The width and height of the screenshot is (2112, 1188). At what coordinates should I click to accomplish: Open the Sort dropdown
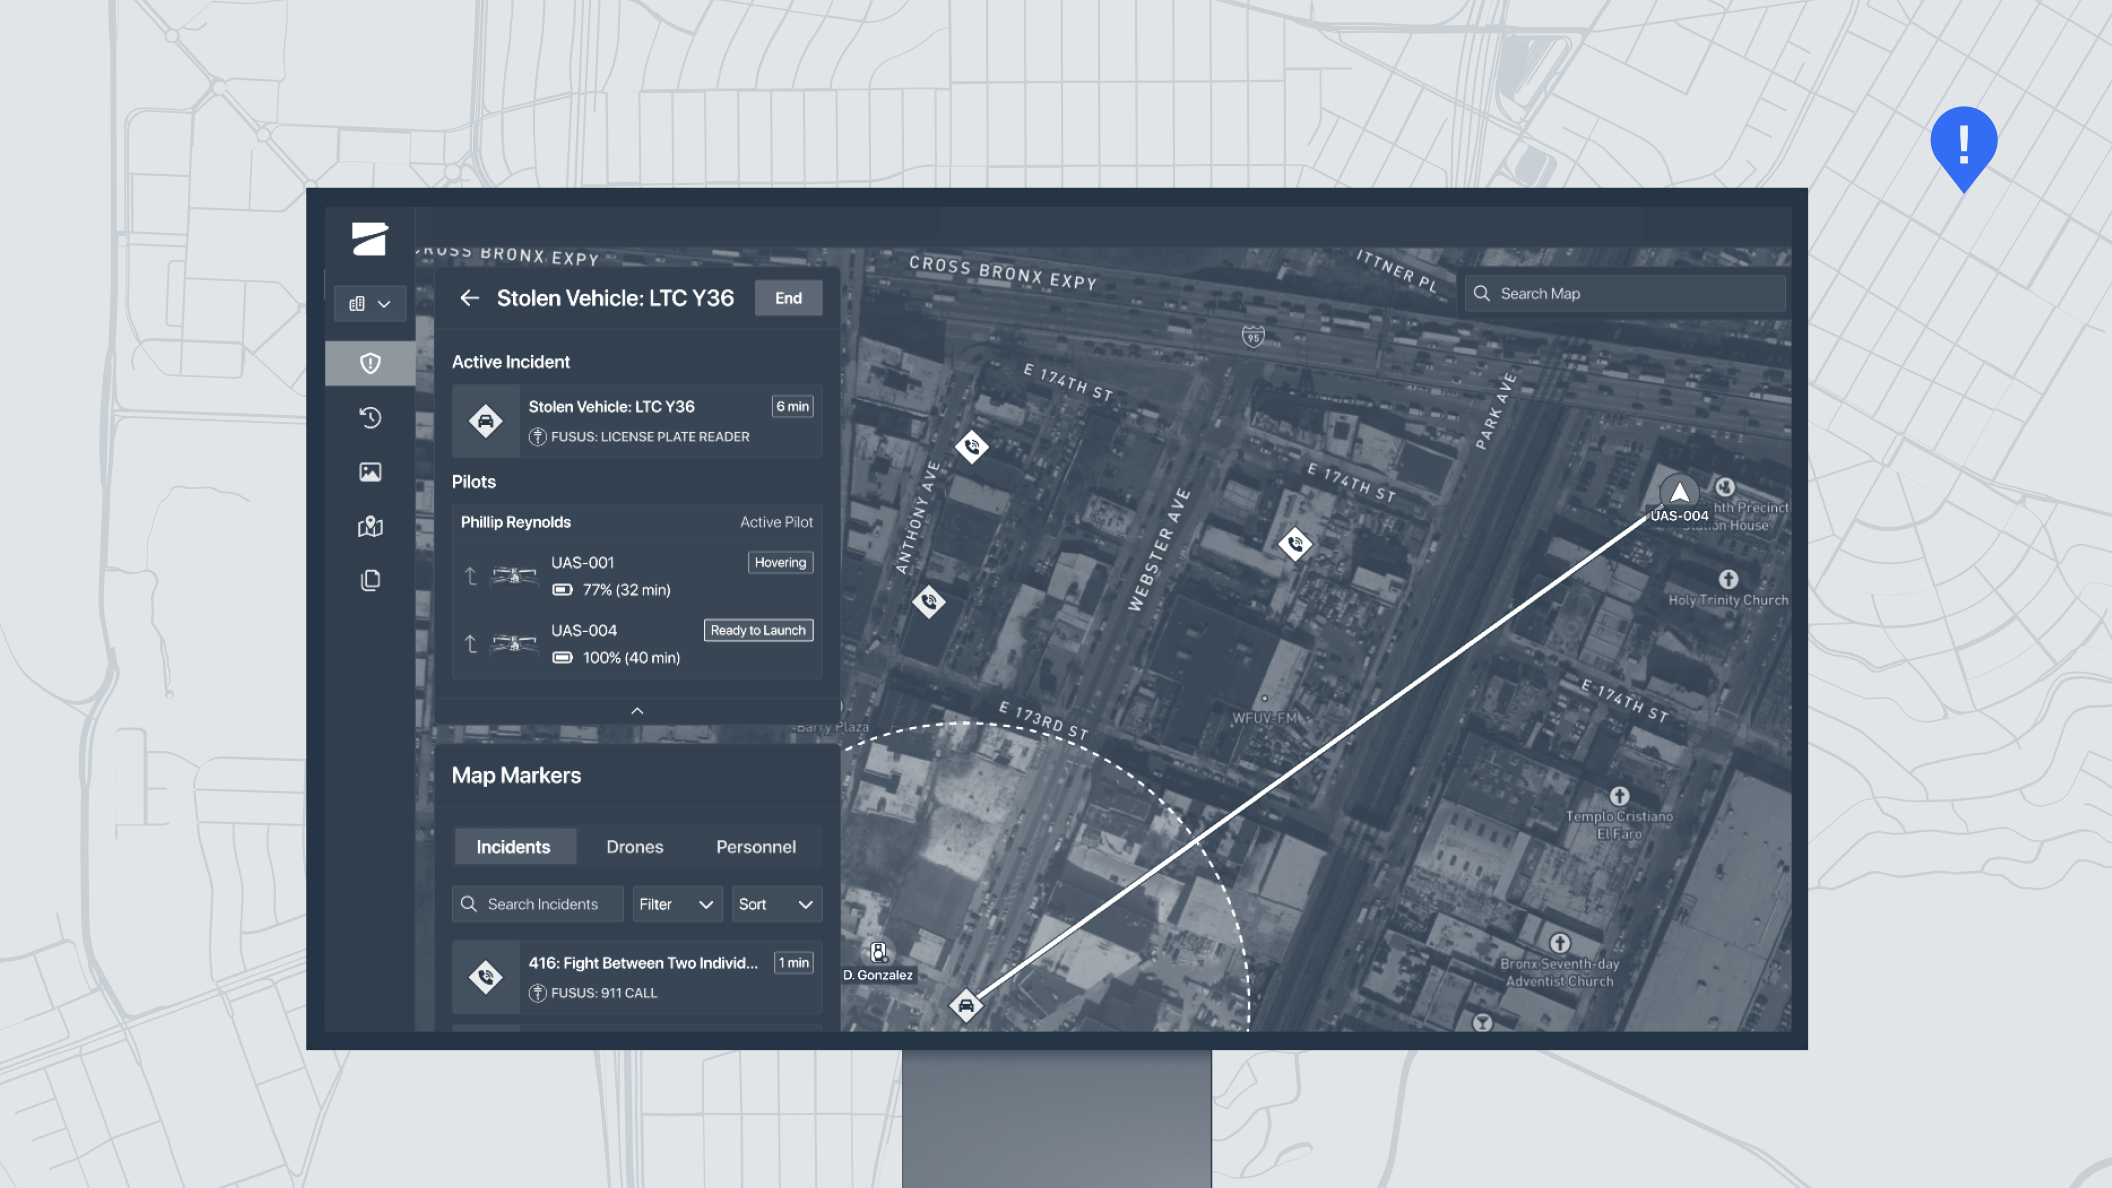click(776, 904)
